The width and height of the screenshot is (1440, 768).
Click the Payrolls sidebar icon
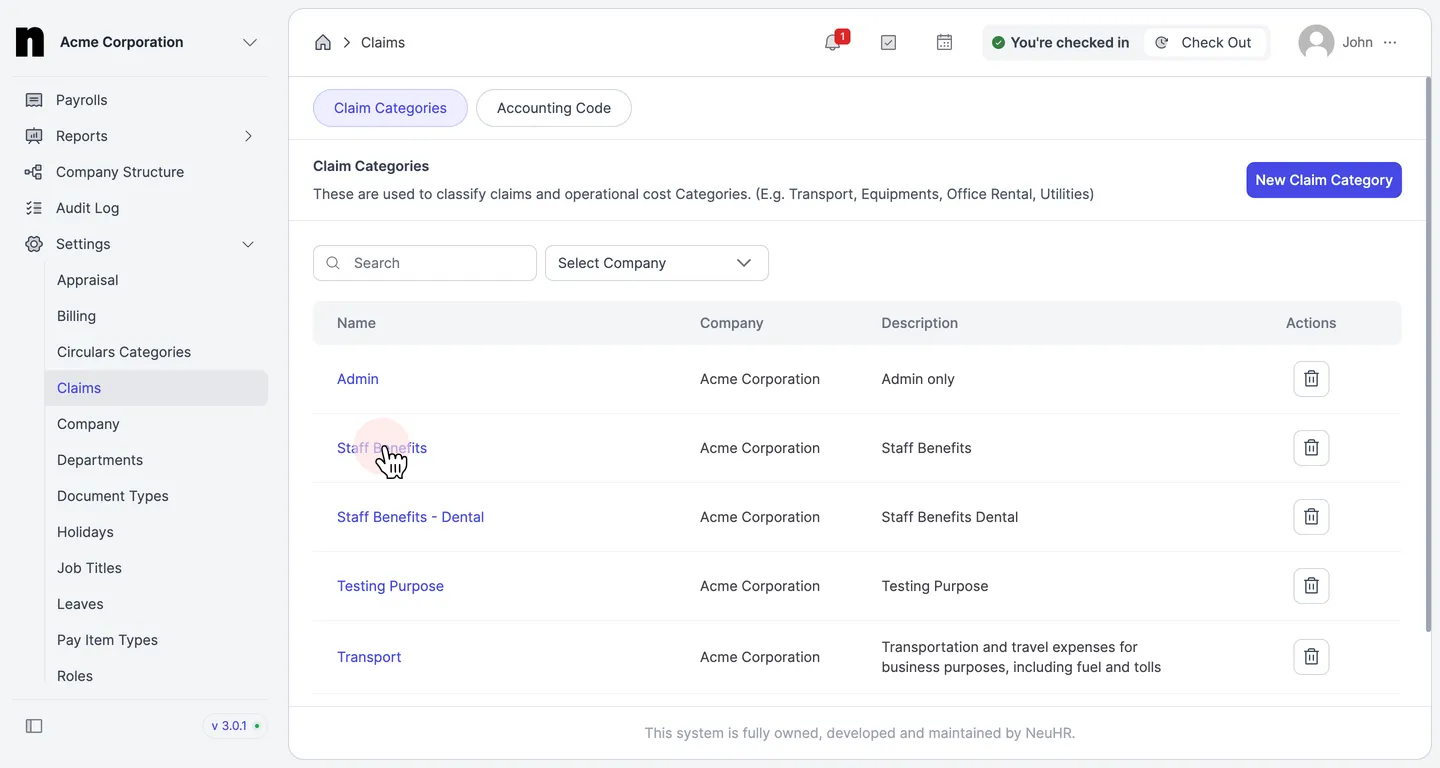(x=34, y=100)
